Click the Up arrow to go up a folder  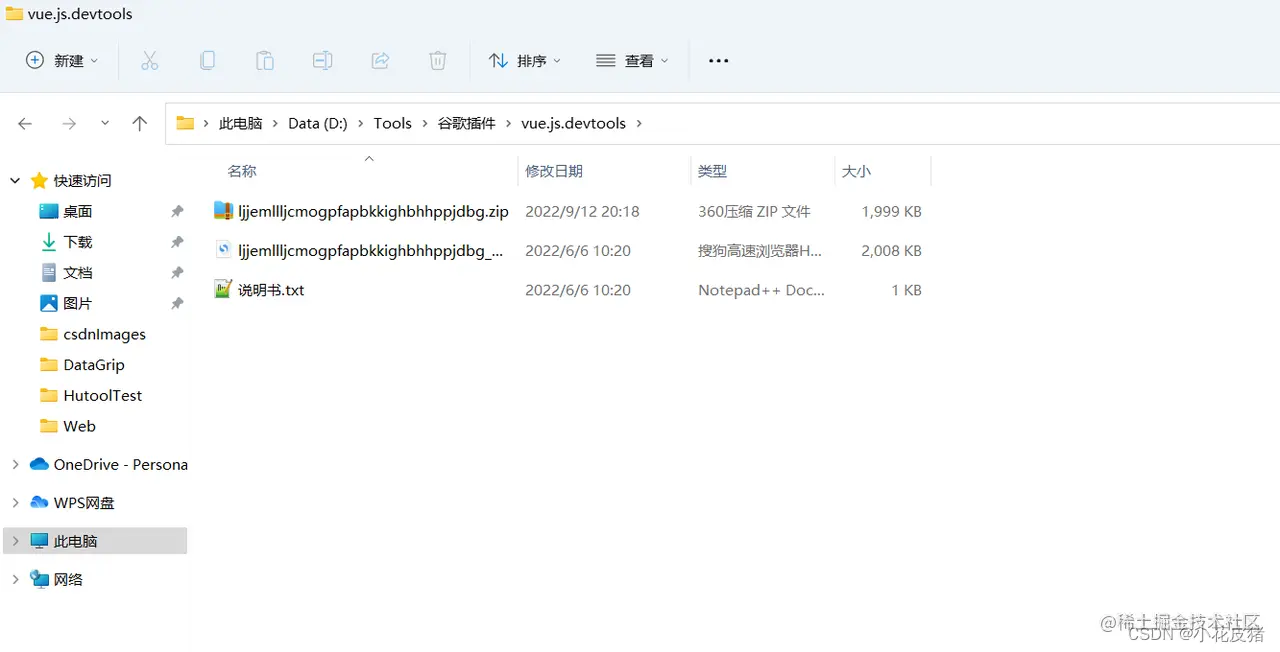139,122
